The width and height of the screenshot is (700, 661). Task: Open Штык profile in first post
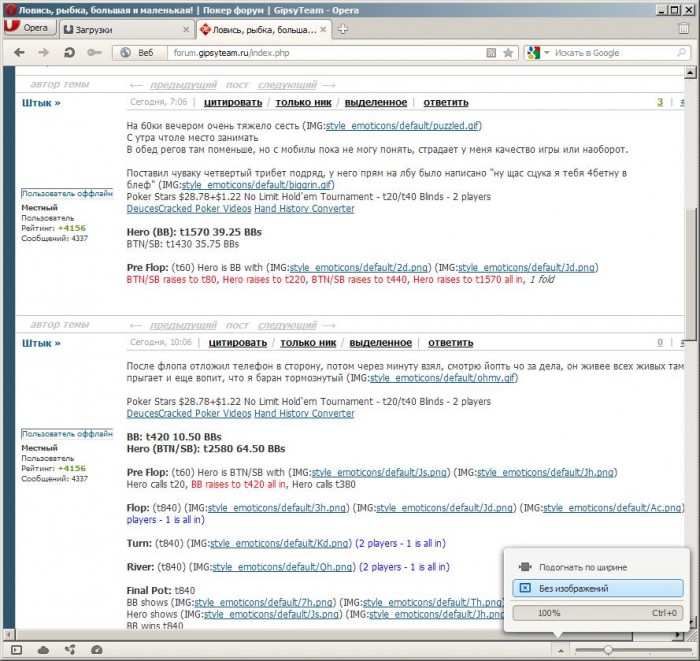point(41,103)
